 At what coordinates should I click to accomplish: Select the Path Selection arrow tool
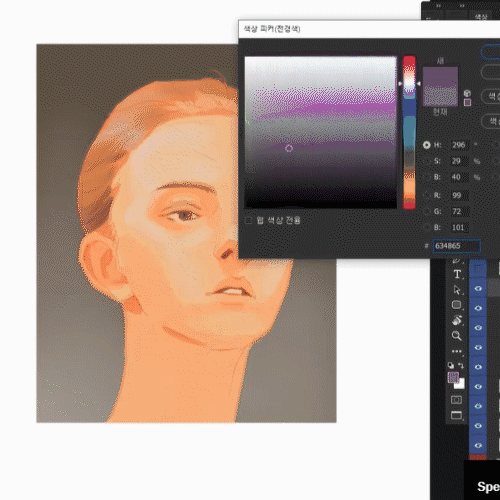(457, 290)
